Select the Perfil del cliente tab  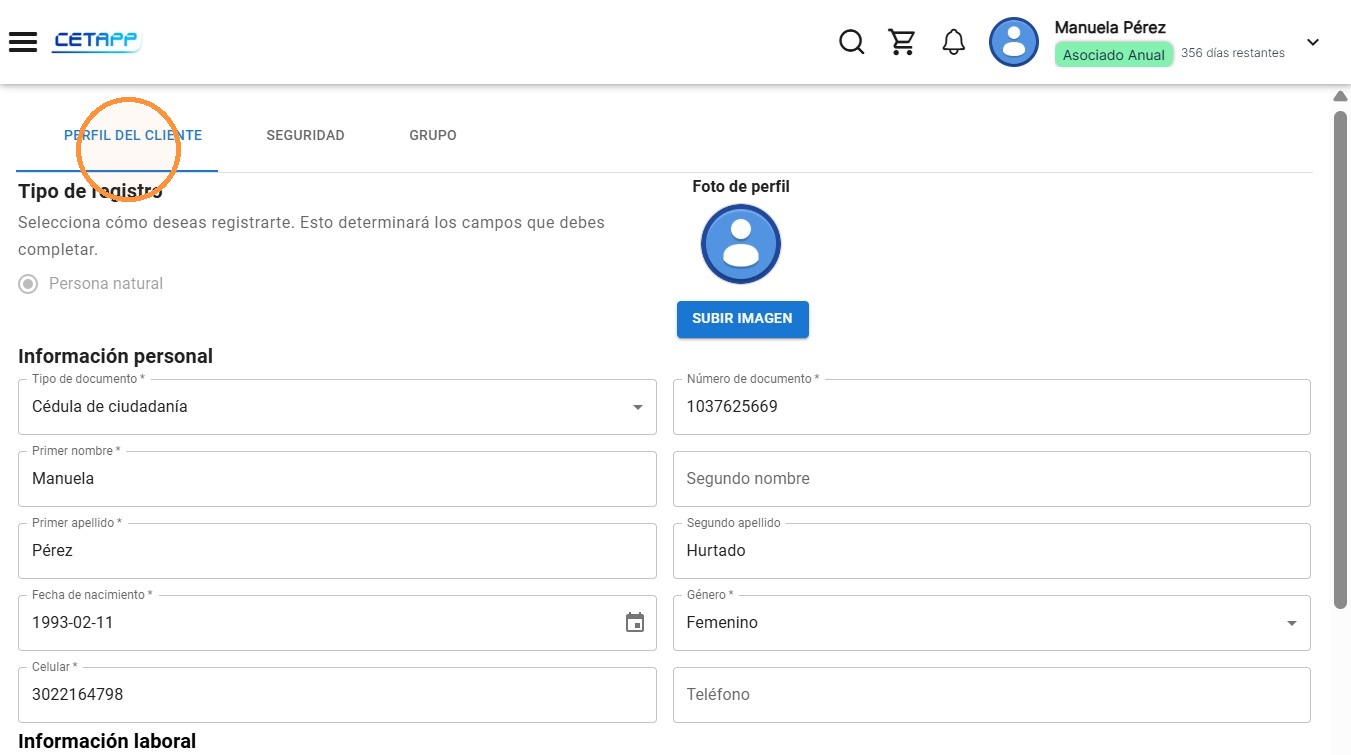click(x=133, y=135)
